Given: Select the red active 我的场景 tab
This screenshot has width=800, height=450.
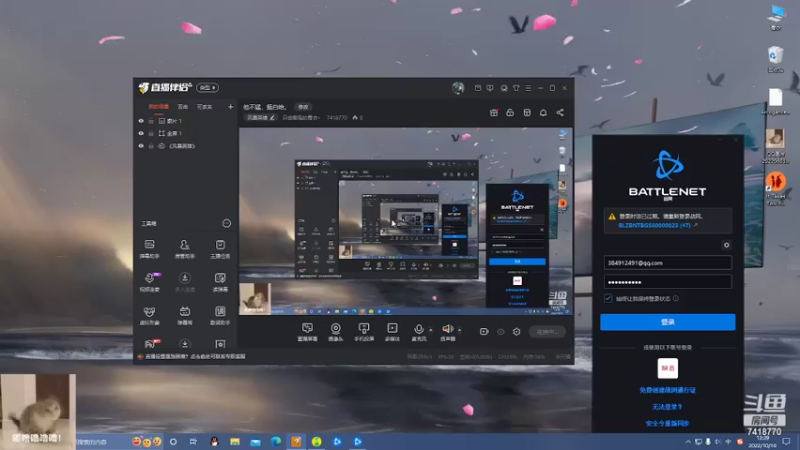Looking at the screenshot, I should (x=159, y=107).
